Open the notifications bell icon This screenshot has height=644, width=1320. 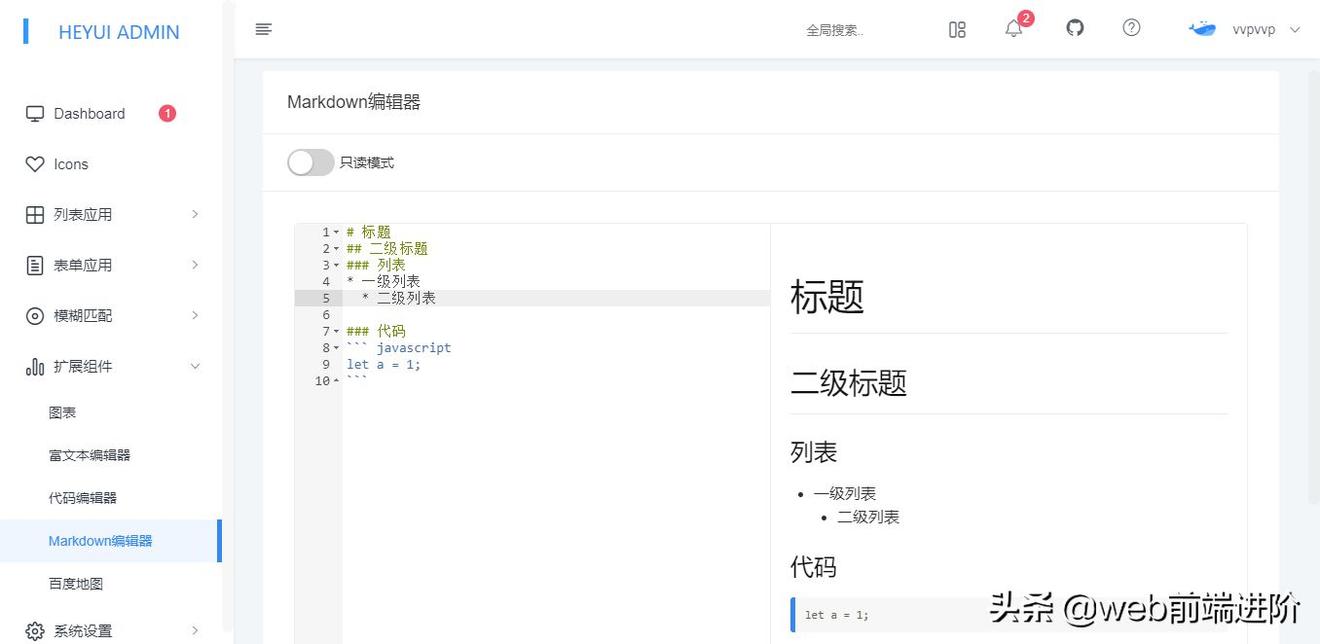[1013, 30]
